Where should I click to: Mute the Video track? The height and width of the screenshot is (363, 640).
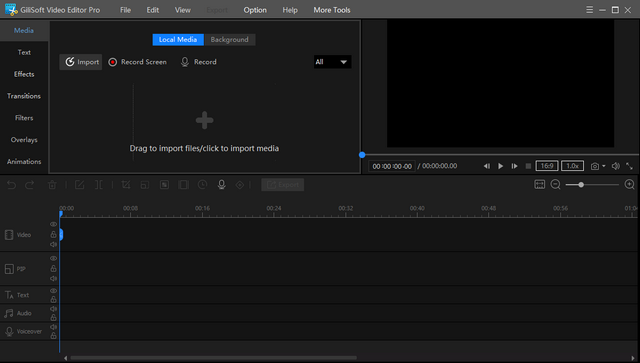click(x=53, y=245)
